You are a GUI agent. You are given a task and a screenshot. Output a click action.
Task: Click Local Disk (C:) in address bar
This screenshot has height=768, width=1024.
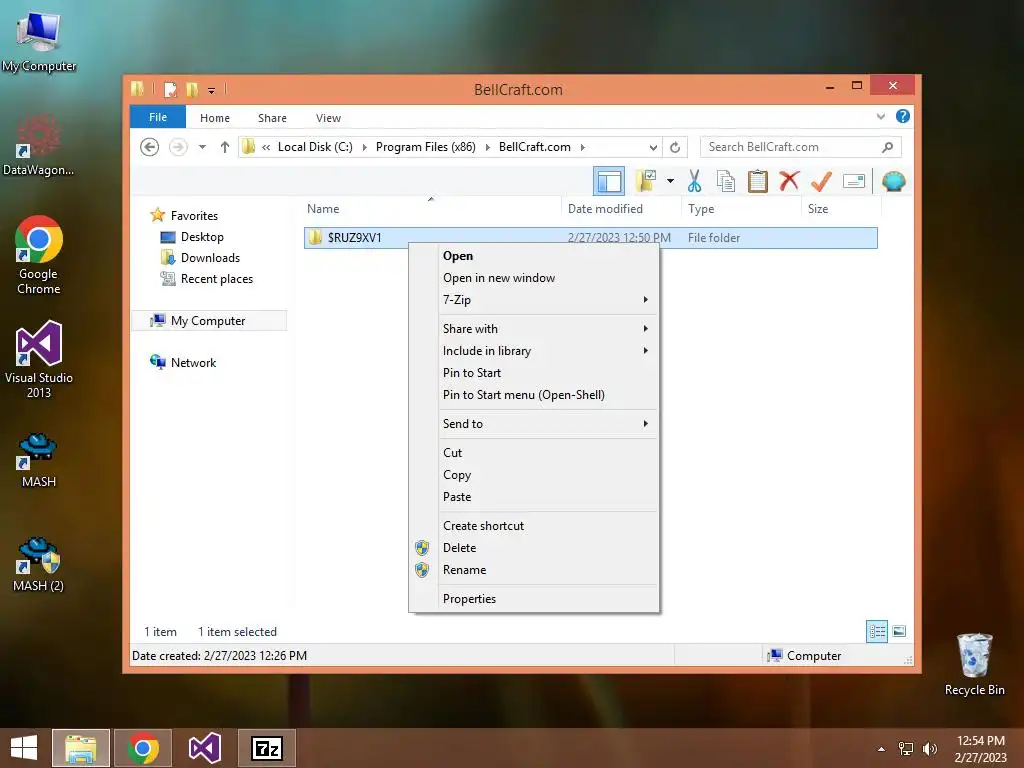point(315,147)
